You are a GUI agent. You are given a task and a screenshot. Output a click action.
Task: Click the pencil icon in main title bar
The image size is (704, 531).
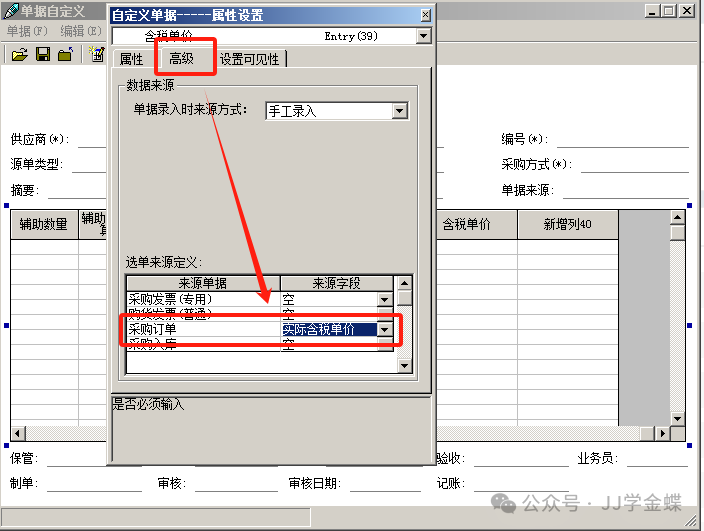point(11,11)
